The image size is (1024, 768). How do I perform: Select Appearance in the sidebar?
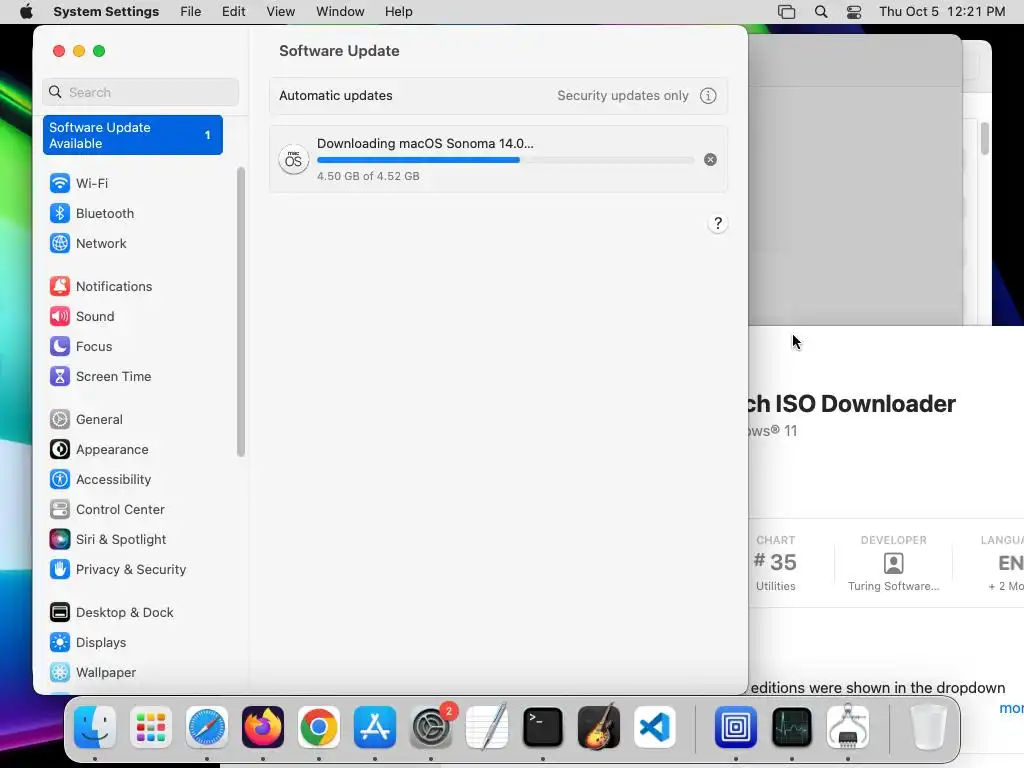(x=99, y=450)
